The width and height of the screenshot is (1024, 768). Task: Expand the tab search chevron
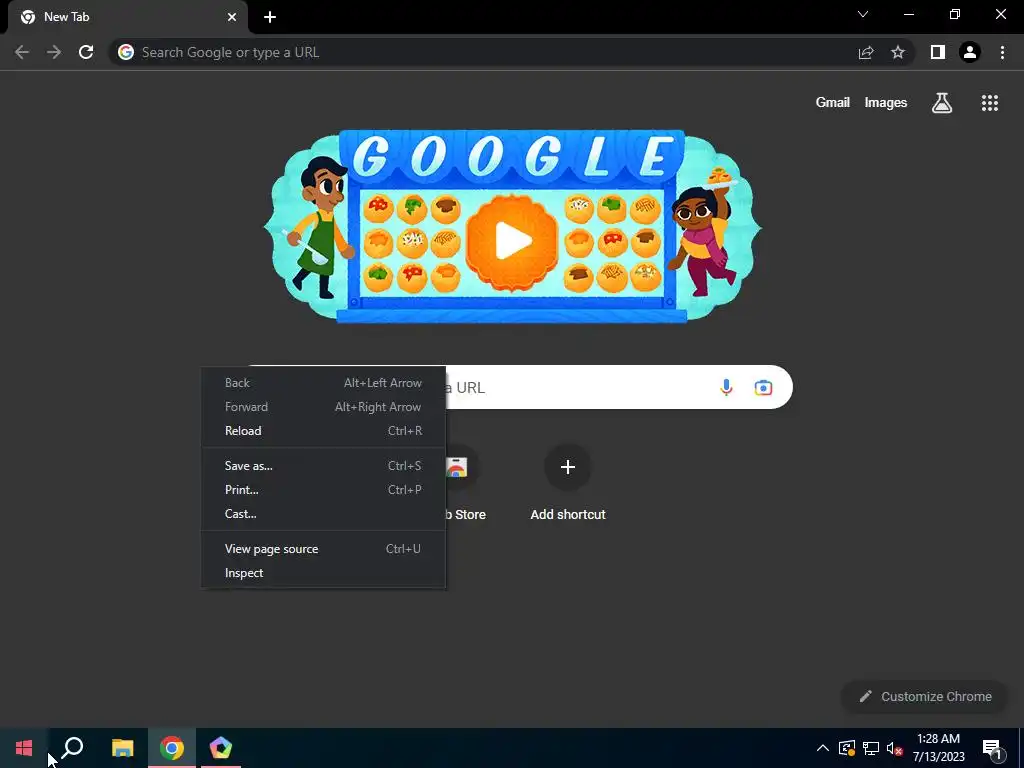click(863, 14)
